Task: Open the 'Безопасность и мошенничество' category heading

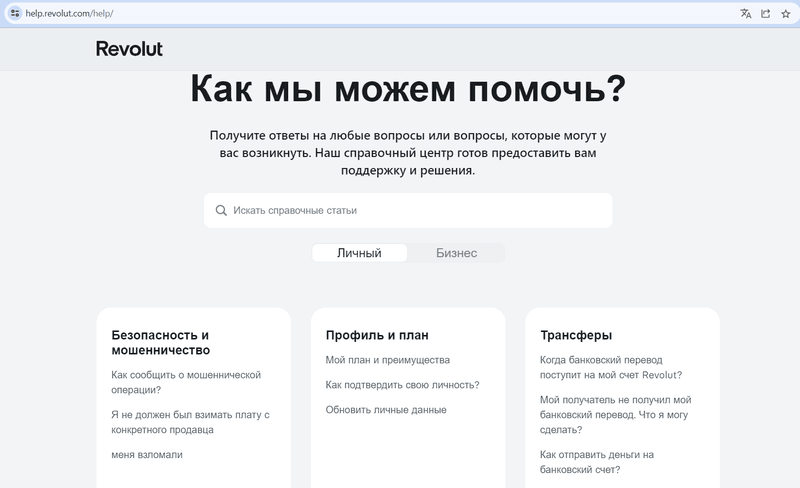Action: 161,343
